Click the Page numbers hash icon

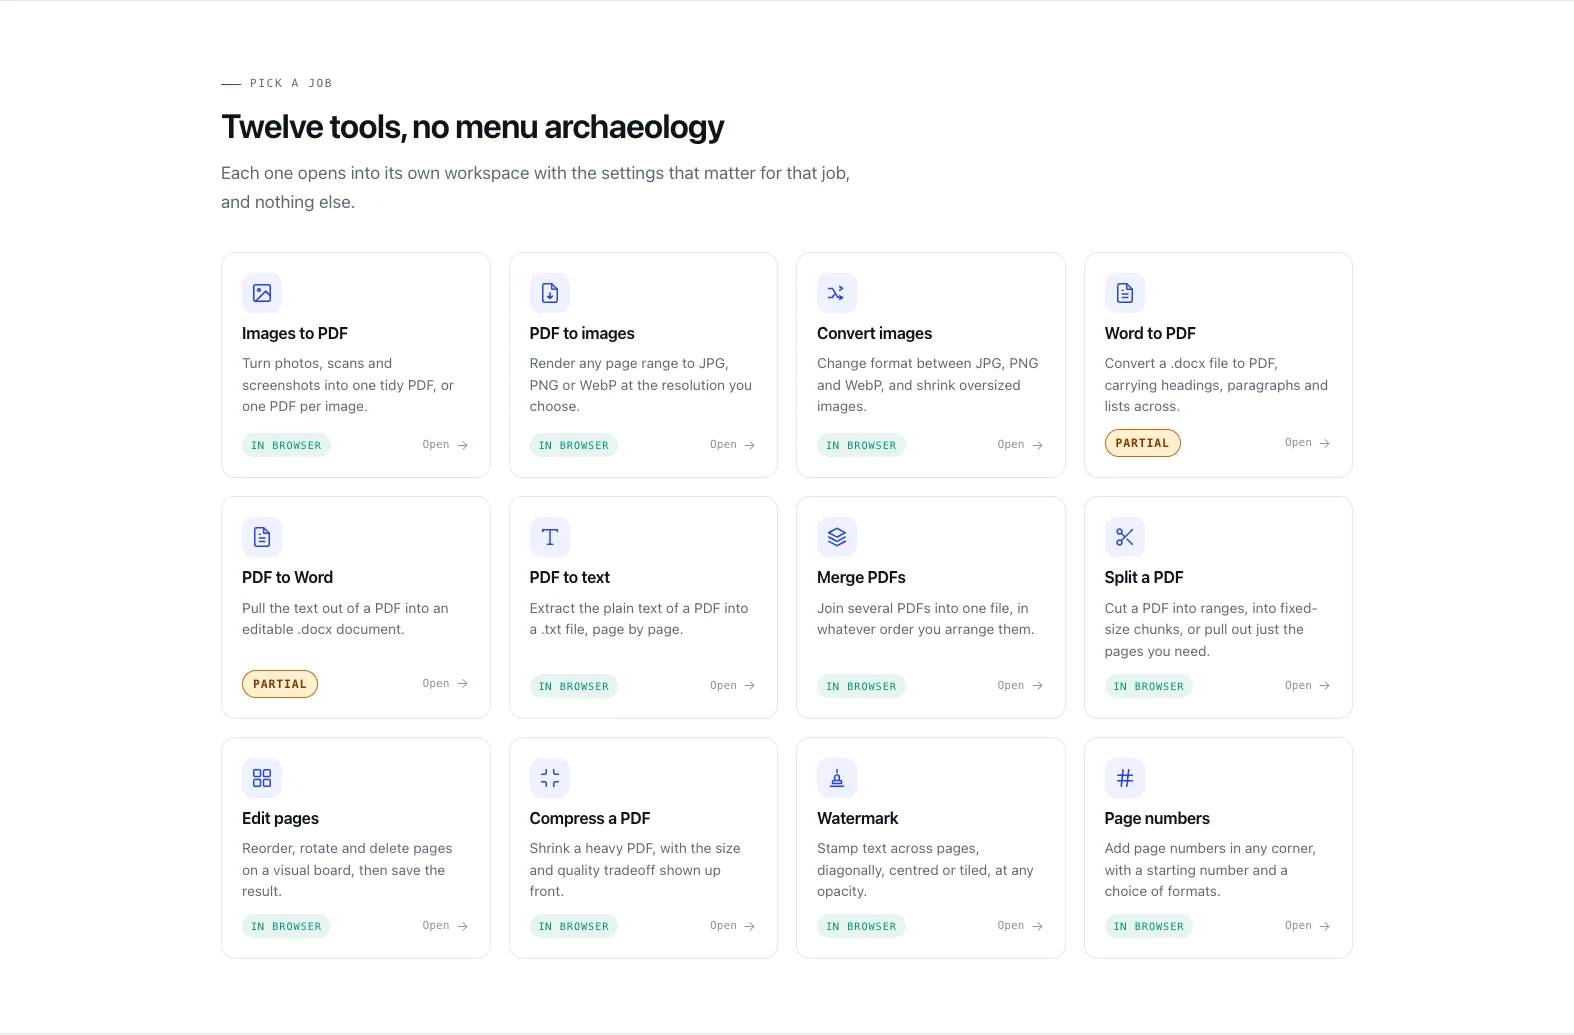tap(1125, 778)
